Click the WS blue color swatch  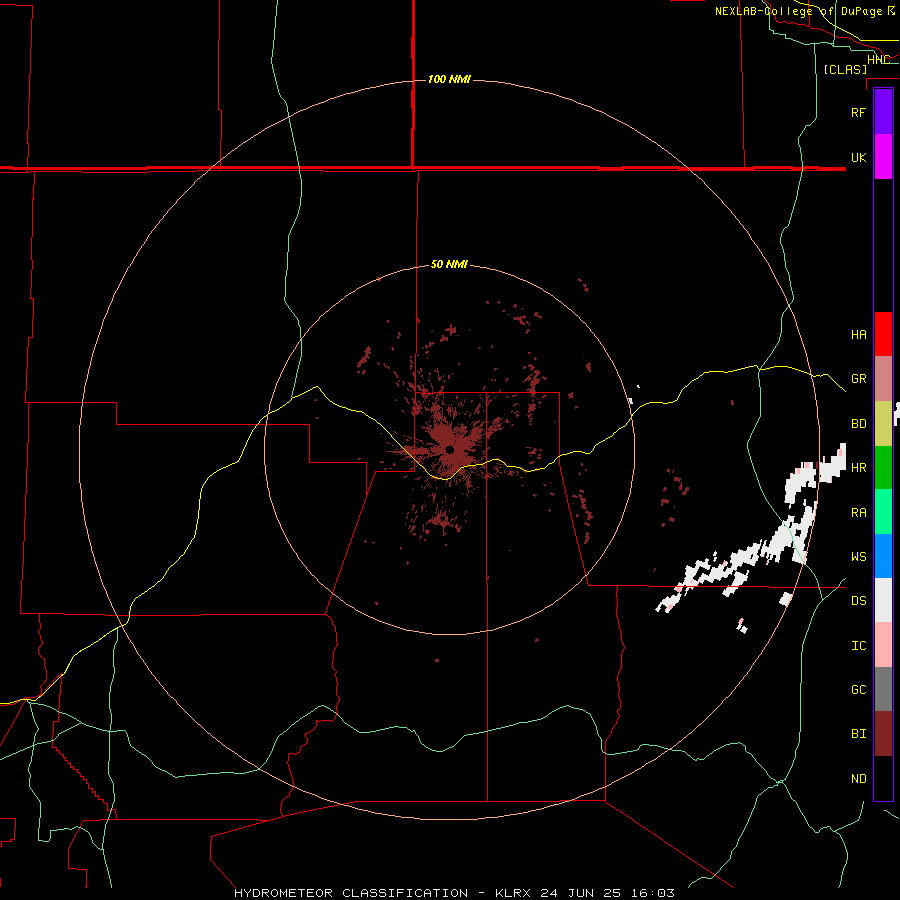pos(883,556)
